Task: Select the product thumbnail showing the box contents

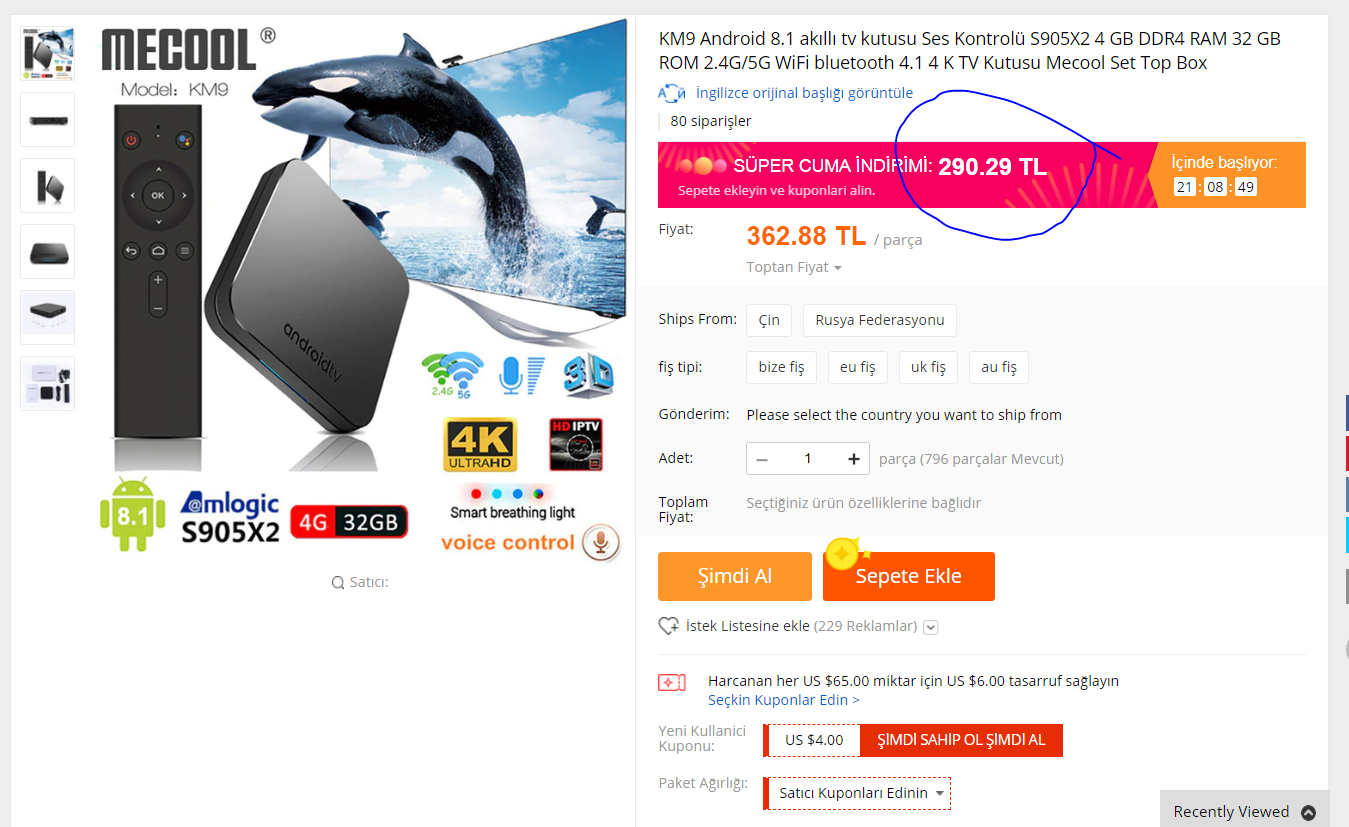Action: click(47, 383)
